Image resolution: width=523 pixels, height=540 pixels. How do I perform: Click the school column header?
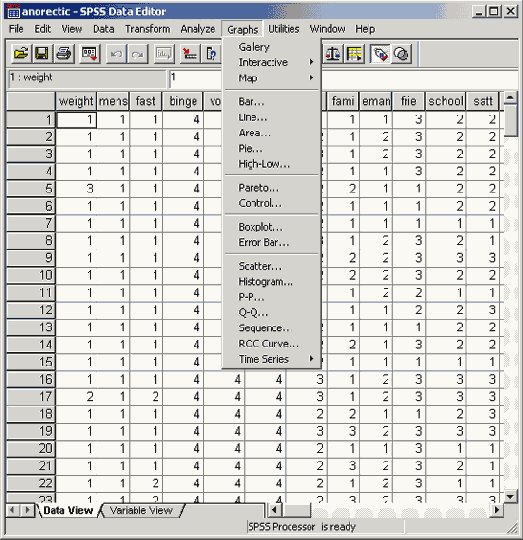pyautogui.click(x=446, y=101)
